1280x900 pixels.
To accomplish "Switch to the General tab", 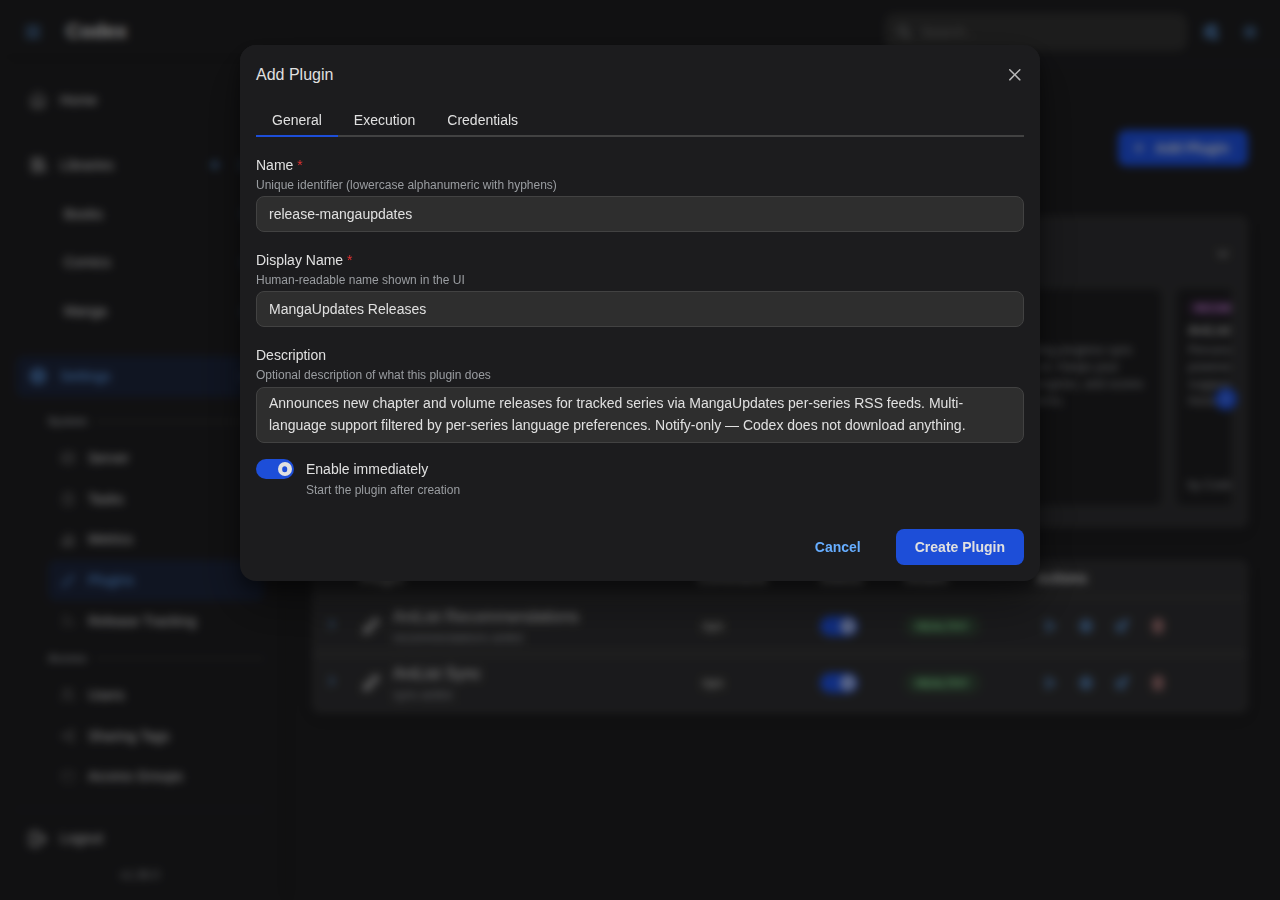I will click(x=297, y=120).
